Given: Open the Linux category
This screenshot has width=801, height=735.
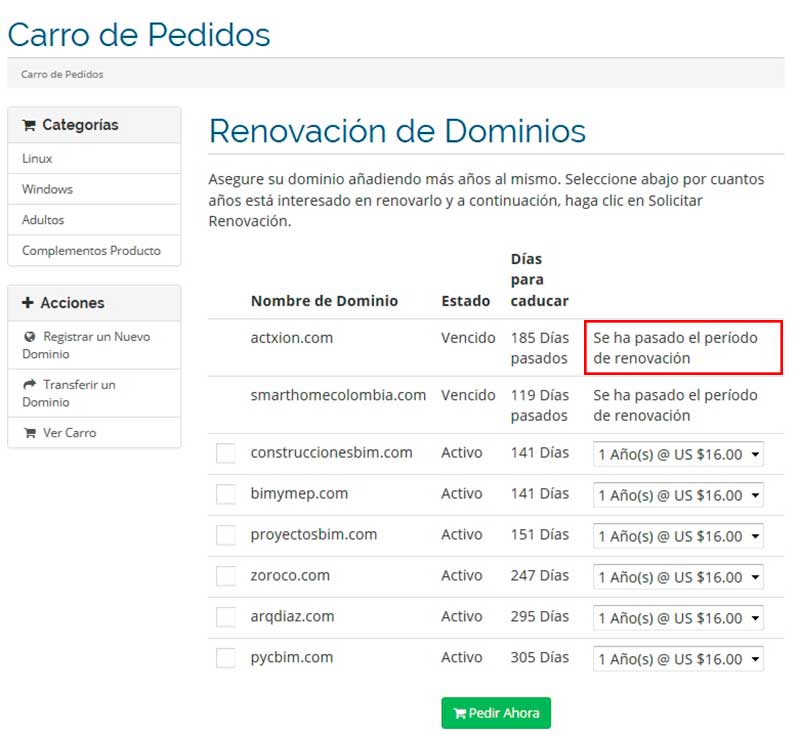Looking at the screenshot, I should 95,158.
